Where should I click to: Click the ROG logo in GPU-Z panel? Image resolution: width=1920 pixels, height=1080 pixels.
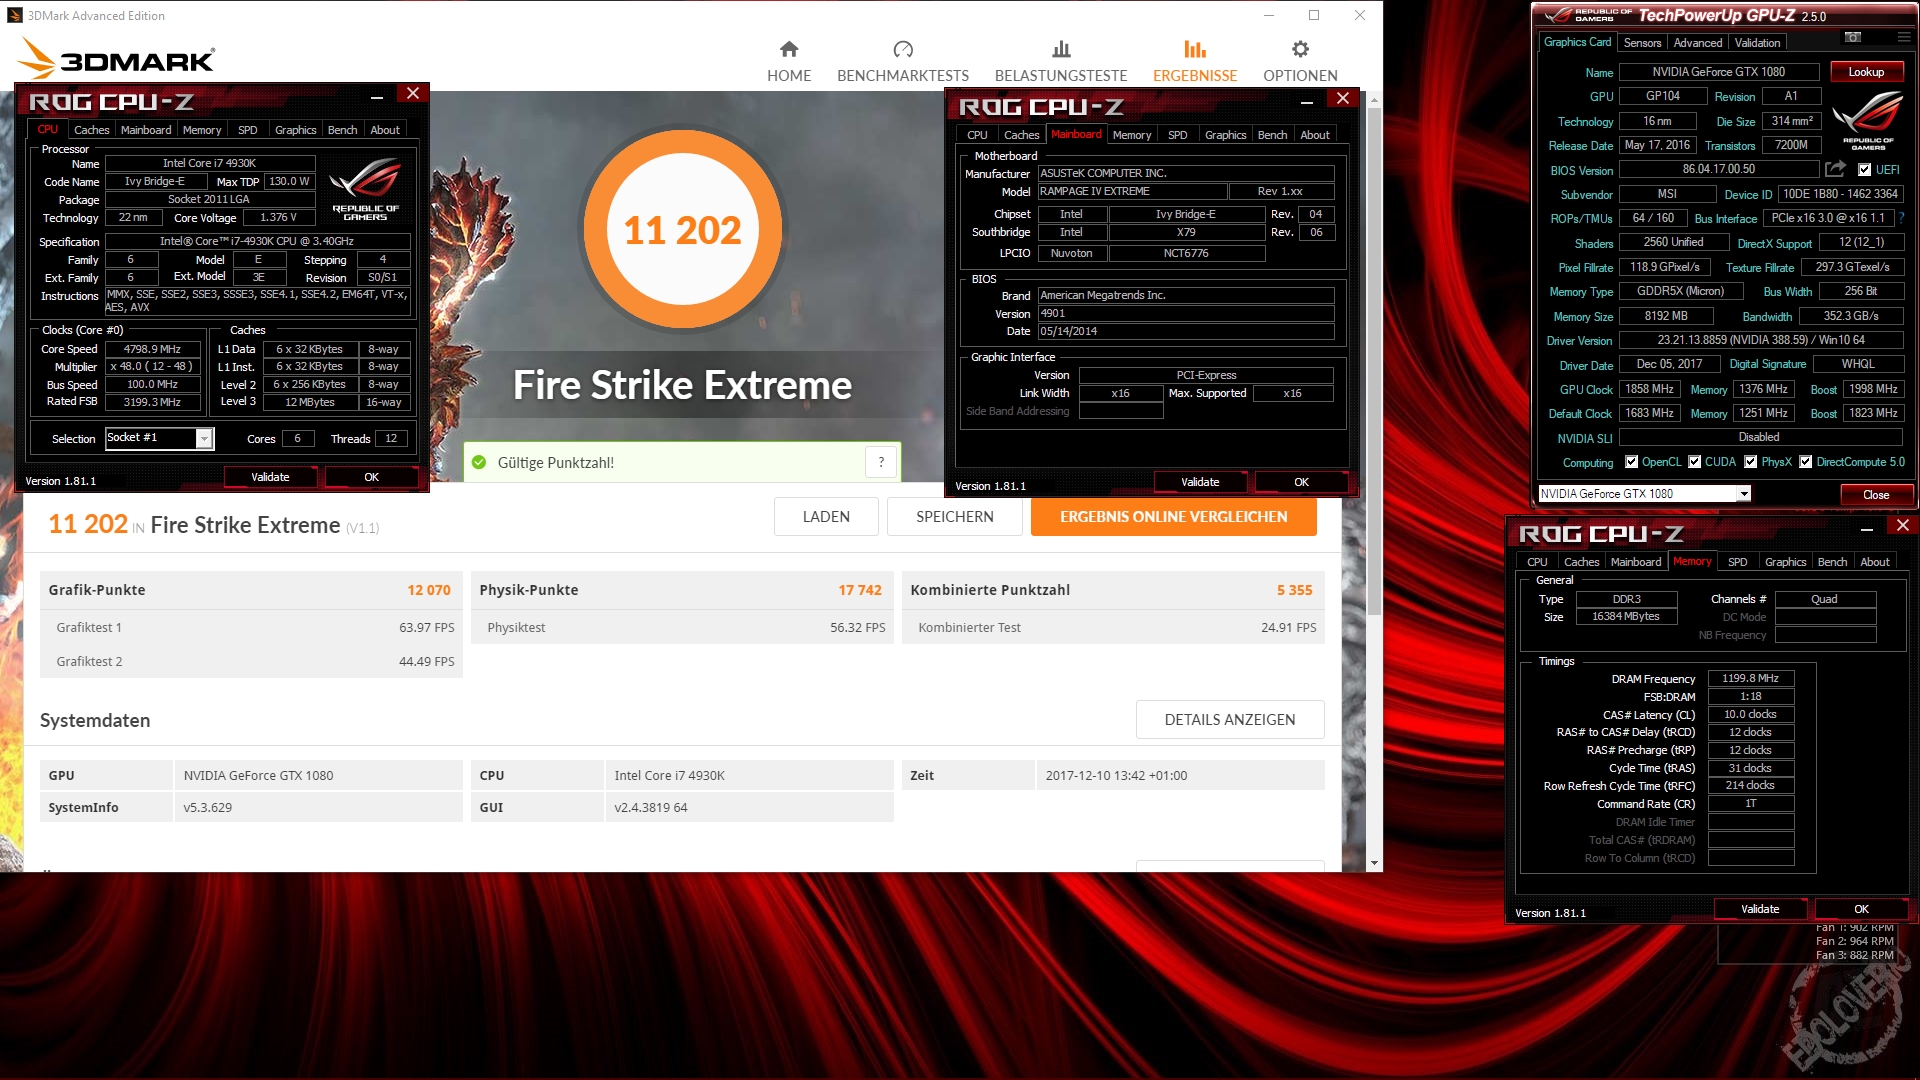pos(1868,121)
